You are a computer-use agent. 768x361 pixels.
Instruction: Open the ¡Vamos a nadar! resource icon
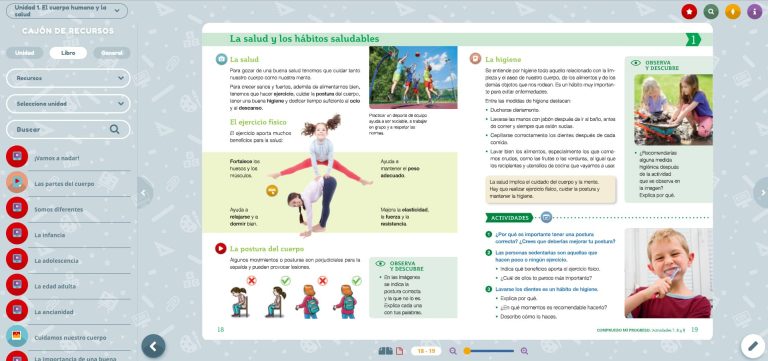17,157
